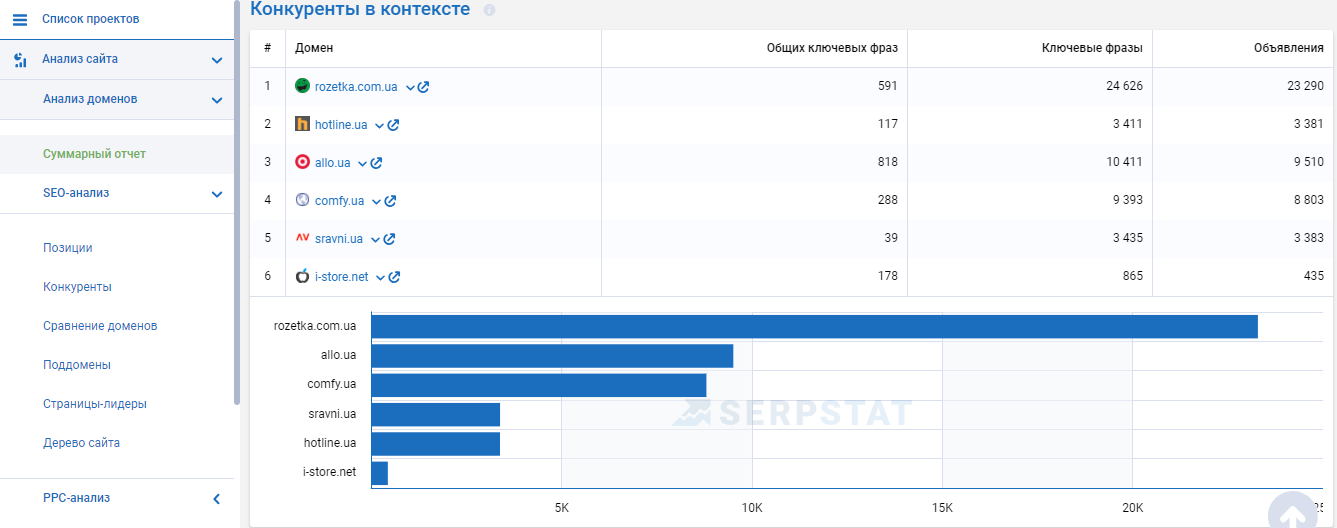
Task: Click the sravni.ua chart bar
Action: click(x=435, y=414)
